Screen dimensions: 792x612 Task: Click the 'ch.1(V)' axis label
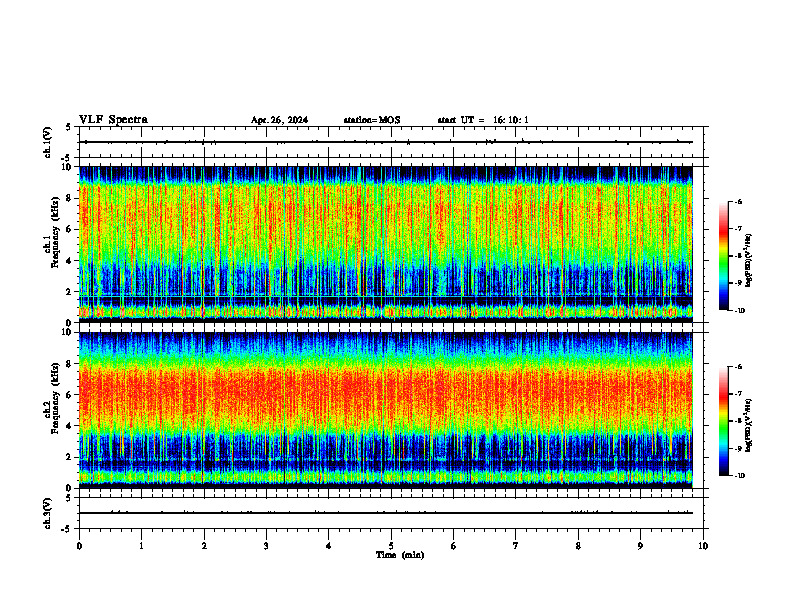(x=47, y=142)
